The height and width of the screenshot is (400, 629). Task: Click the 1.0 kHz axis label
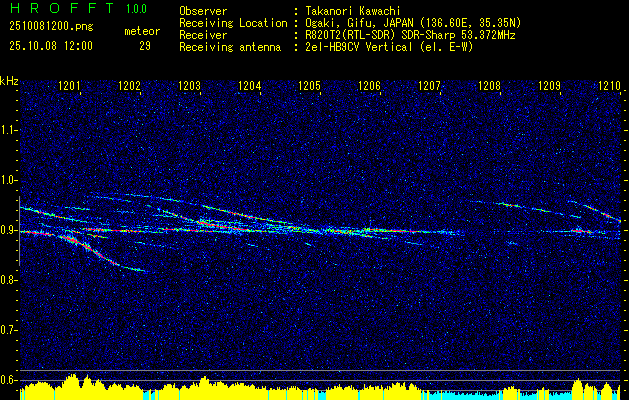tap(8, 180)
